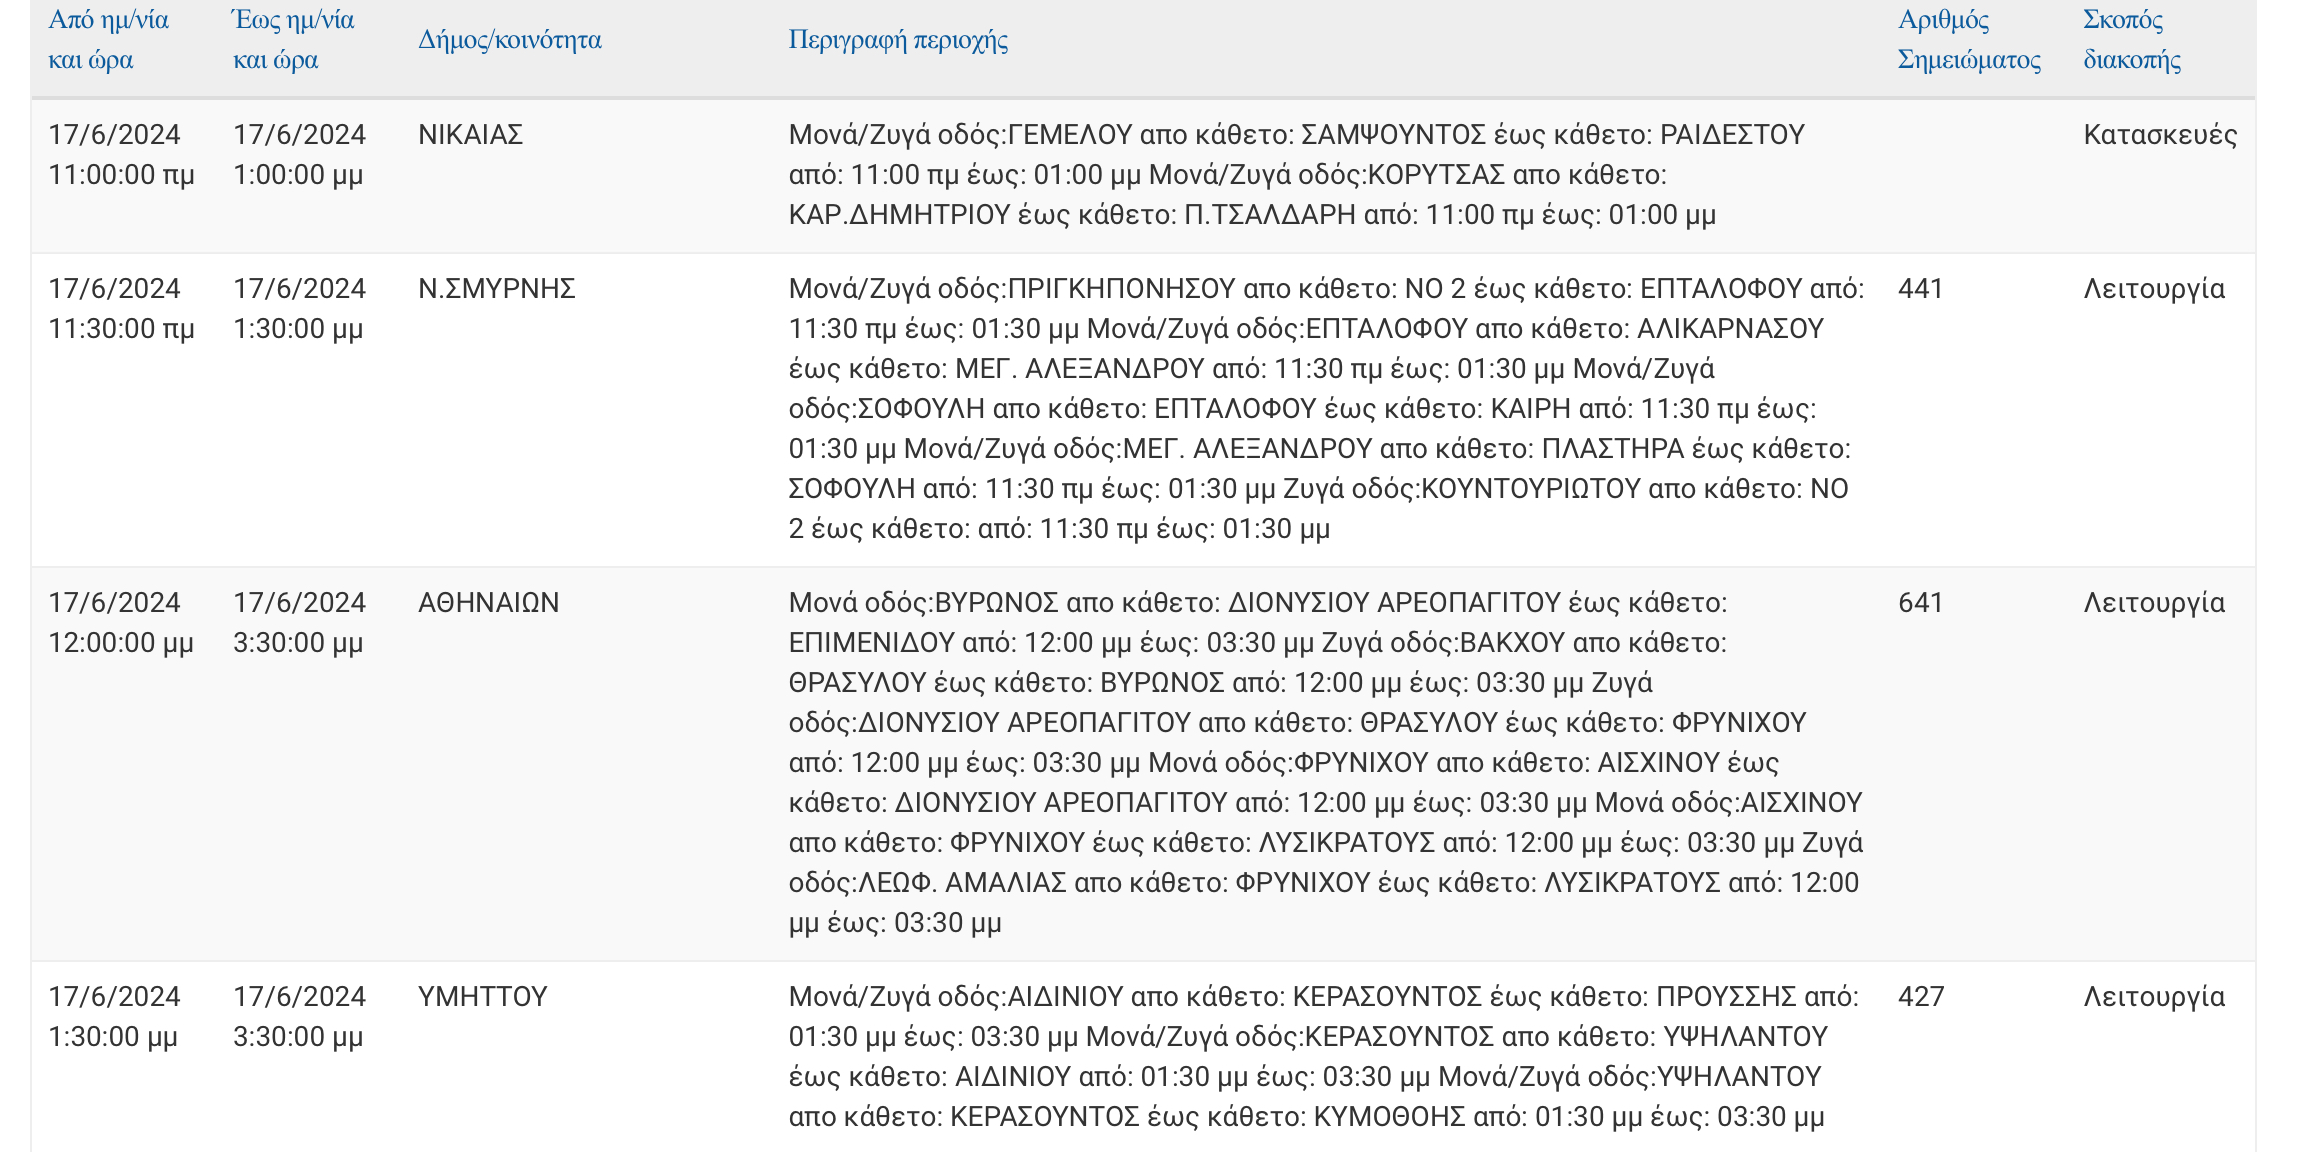Select the ΝΙΚΑΙΑΣ municipality cell
2298x1152 pixels.
pyautogui.click(x=471, y=135)
